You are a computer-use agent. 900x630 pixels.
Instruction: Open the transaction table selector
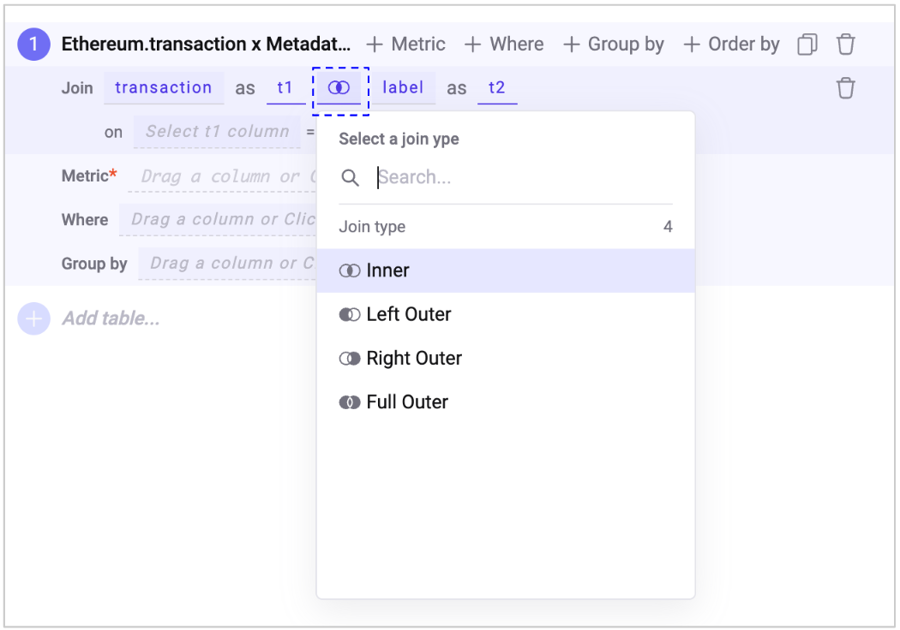click(x=163, y=88)
